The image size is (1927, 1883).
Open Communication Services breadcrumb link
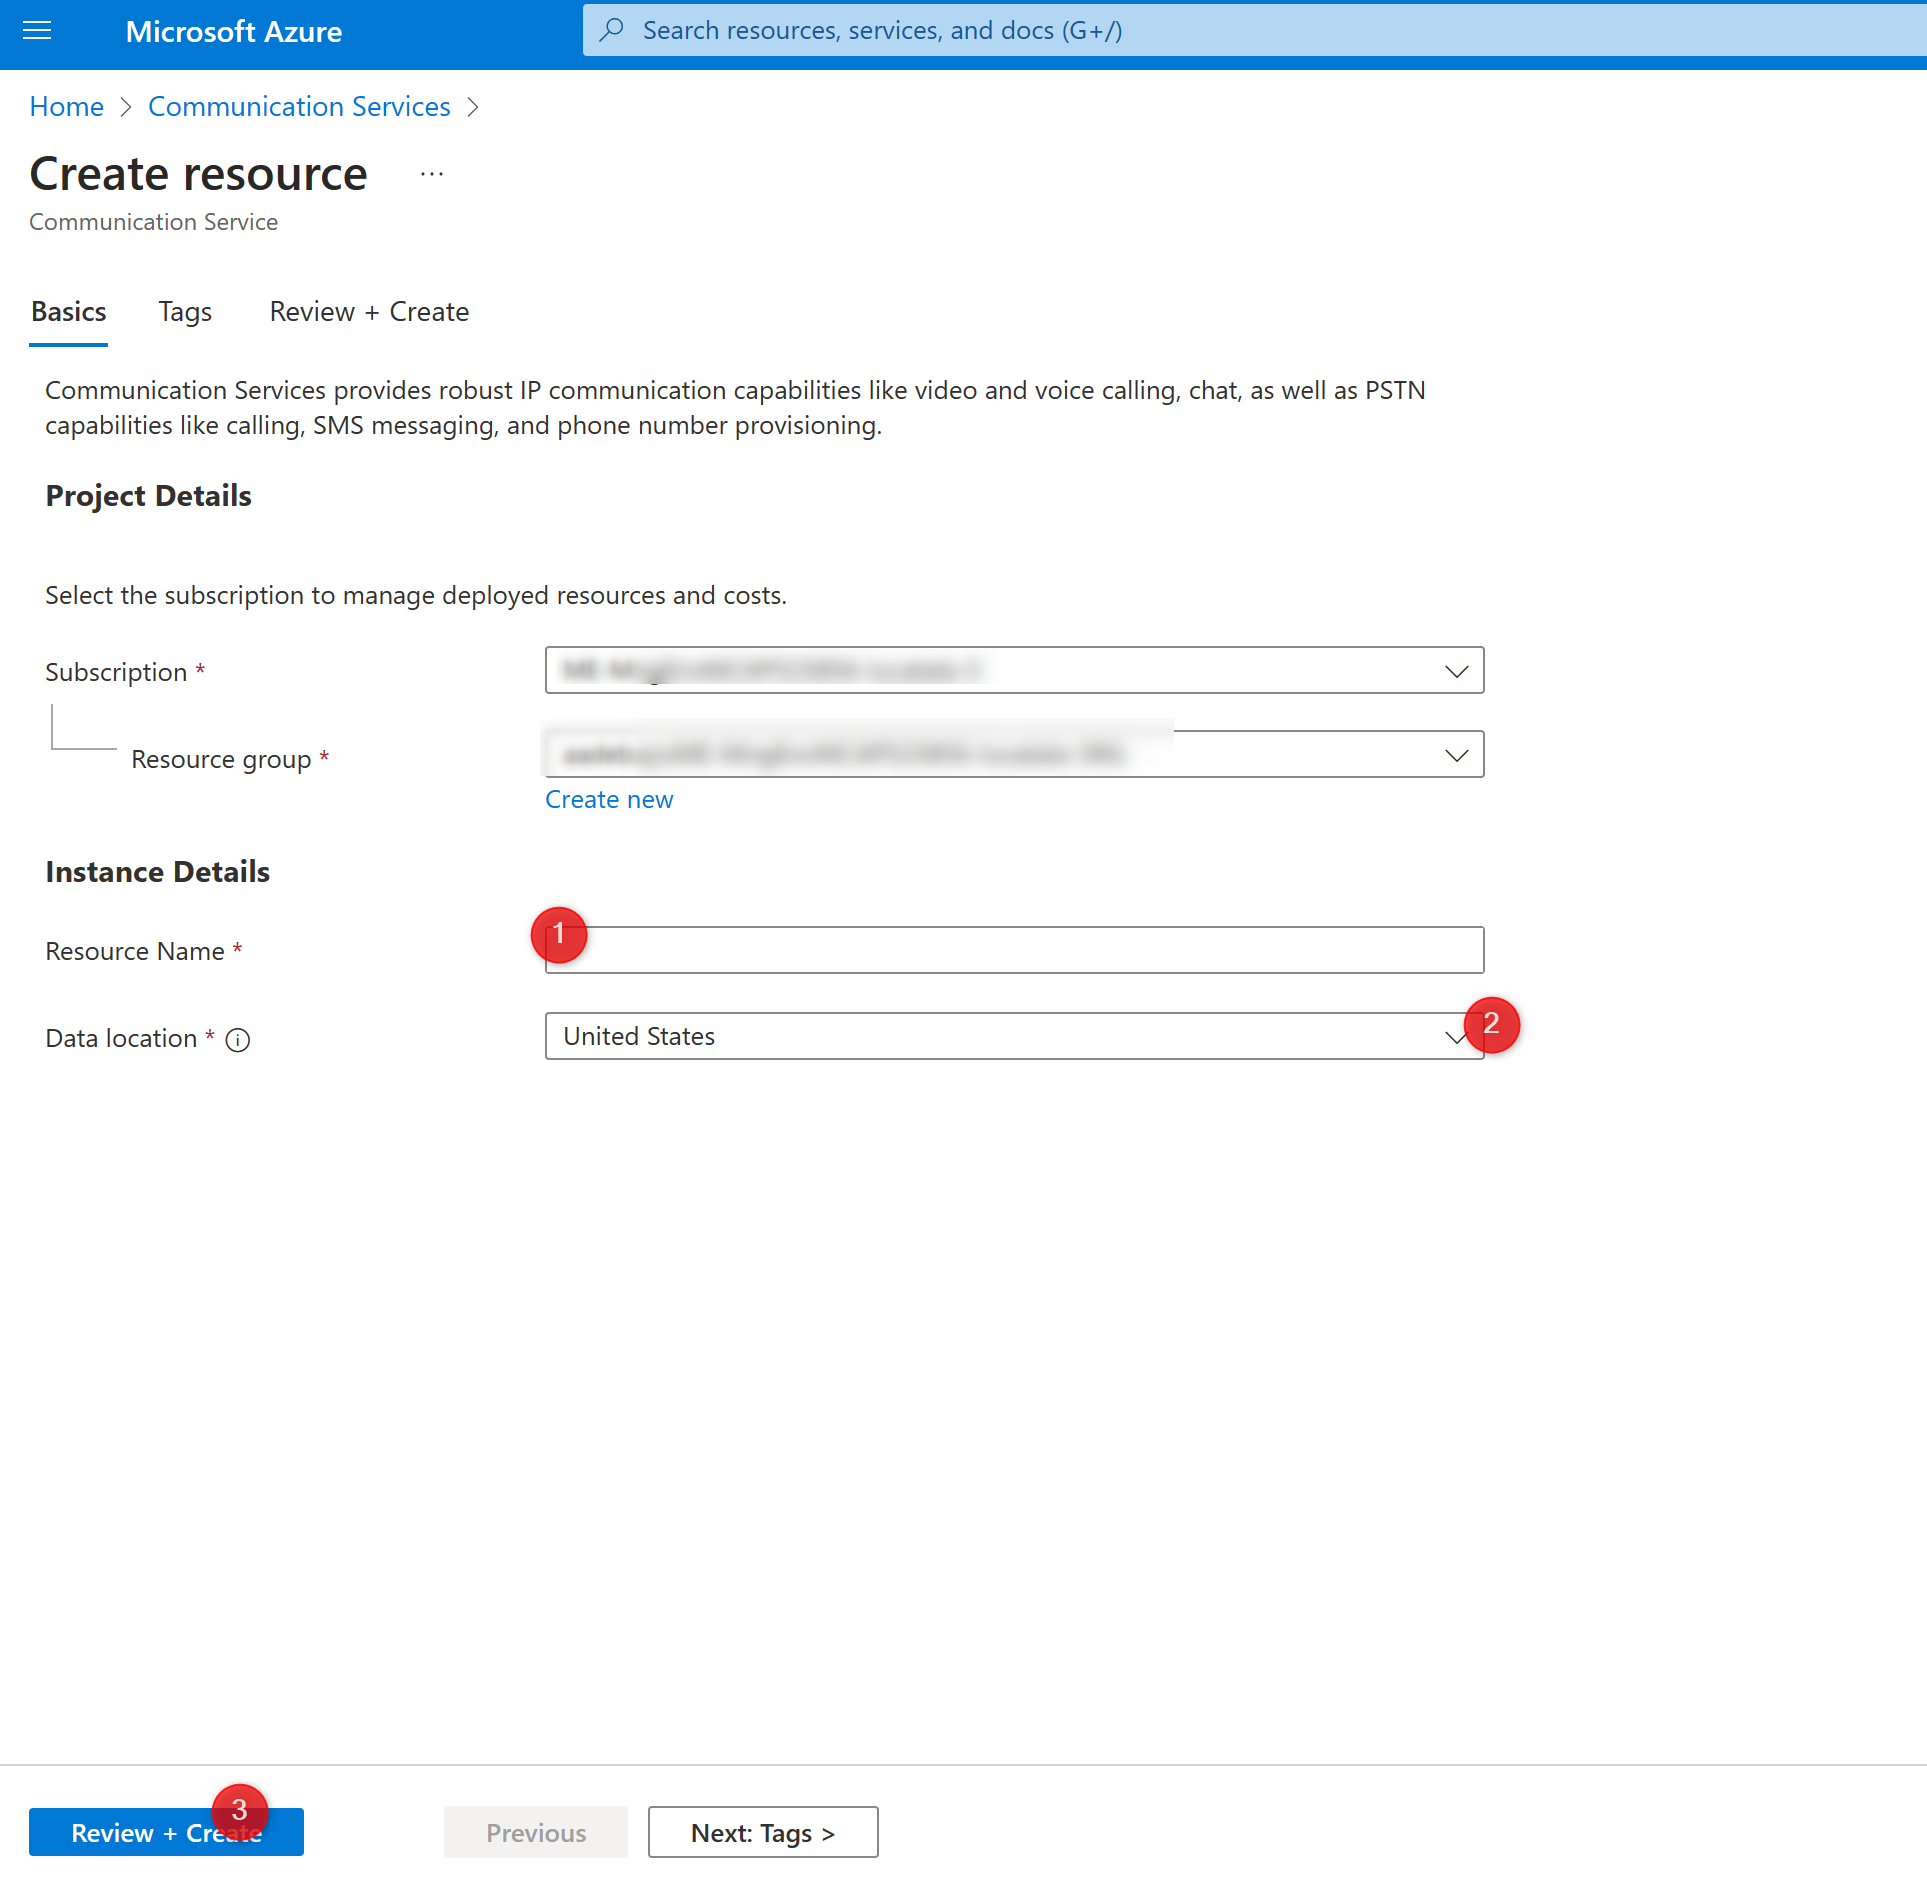tap(299, 107)
